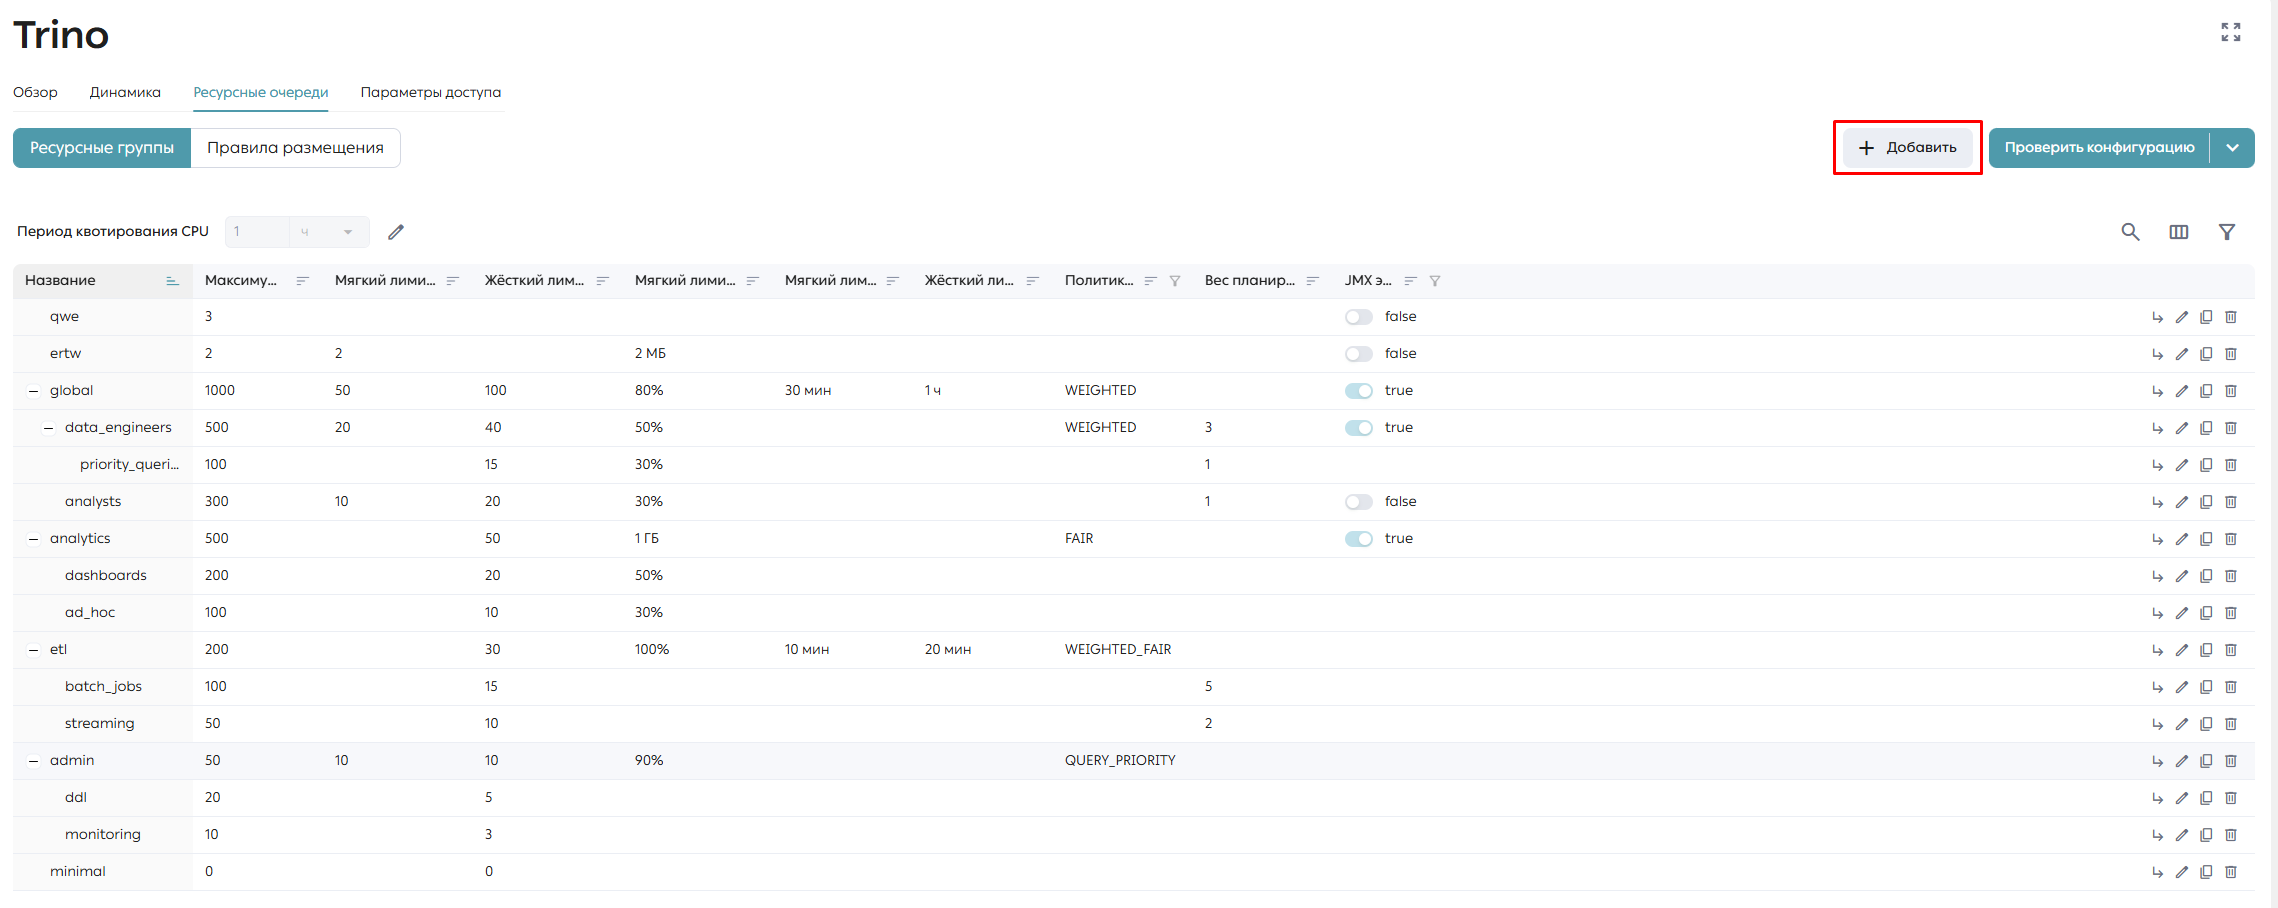Click the Жёсткий лим... header after Мягкий лими...

tap(534, 281)
